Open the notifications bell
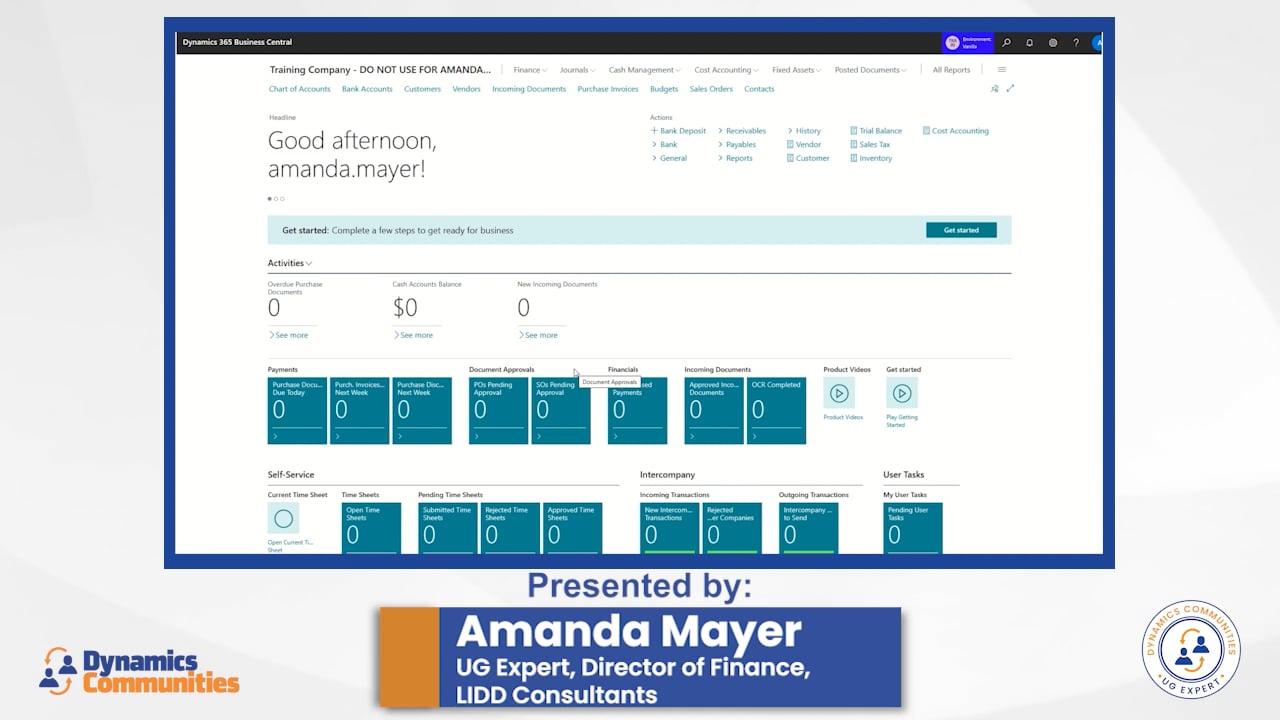Viewport: 1280px width, 720px height. [1029, 43]
